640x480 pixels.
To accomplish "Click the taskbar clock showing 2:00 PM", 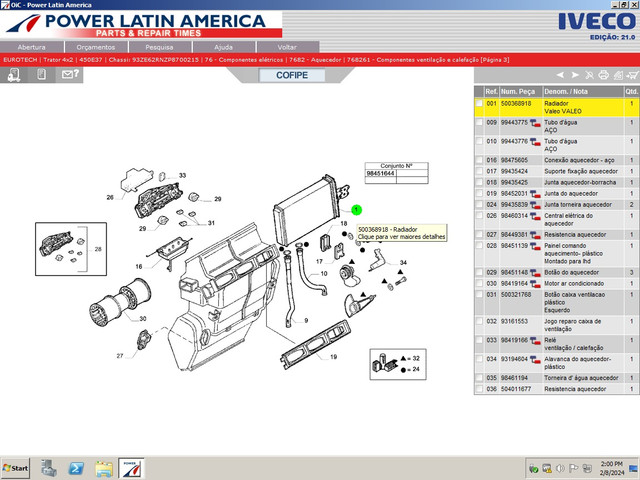I will click(x=611, y=468).
